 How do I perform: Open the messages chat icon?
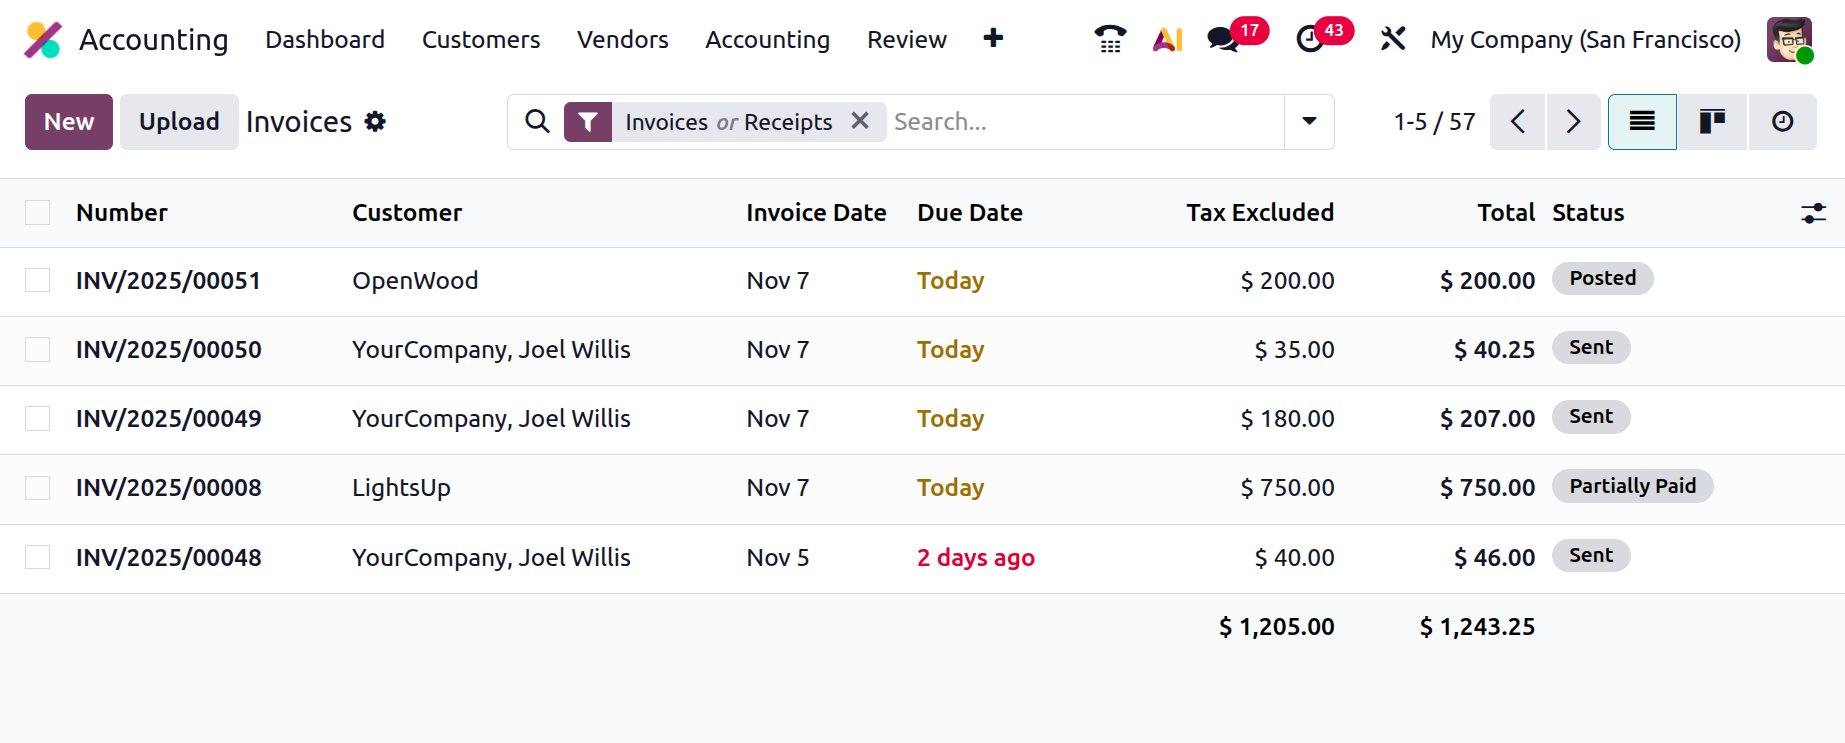pyautogui.click(x=1222, y=39)
